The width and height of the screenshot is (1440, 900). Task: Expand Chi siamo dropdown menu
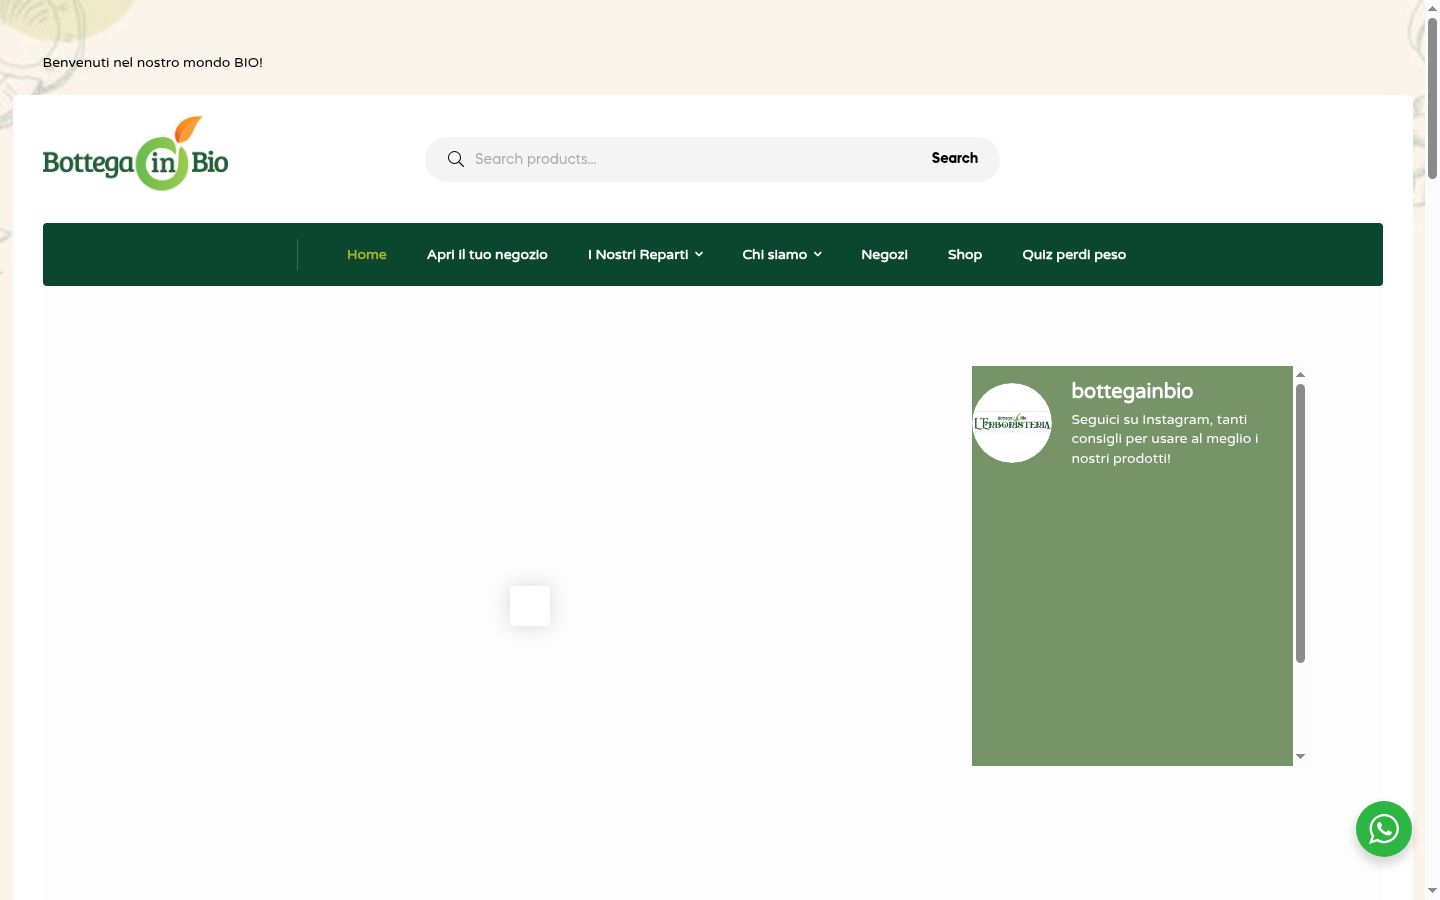(x=782, y=255)
